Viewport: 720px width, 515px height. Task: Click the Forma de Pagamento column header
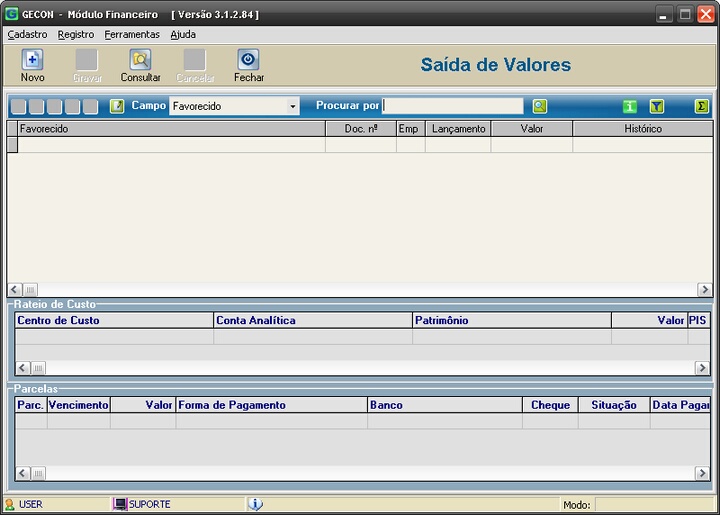(x=271, y=405)
